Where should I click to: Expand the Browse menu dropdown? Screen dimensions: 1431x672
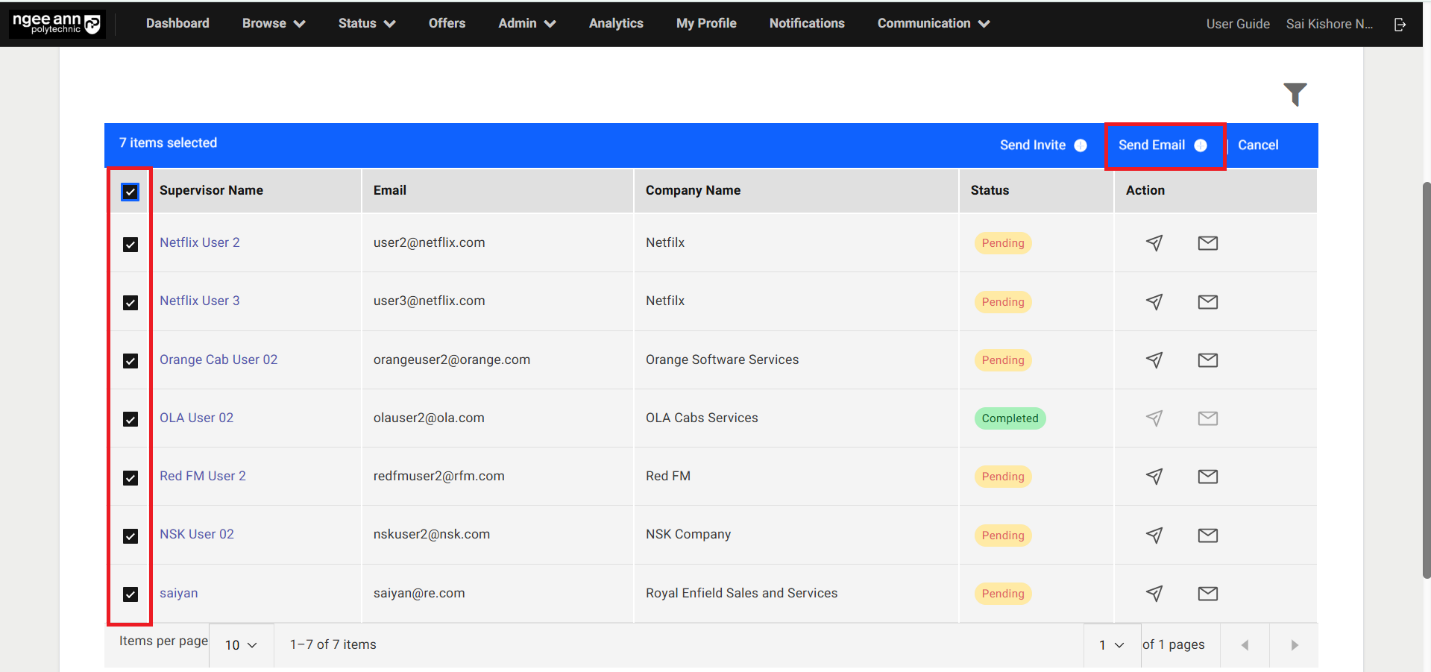(273, 23)
